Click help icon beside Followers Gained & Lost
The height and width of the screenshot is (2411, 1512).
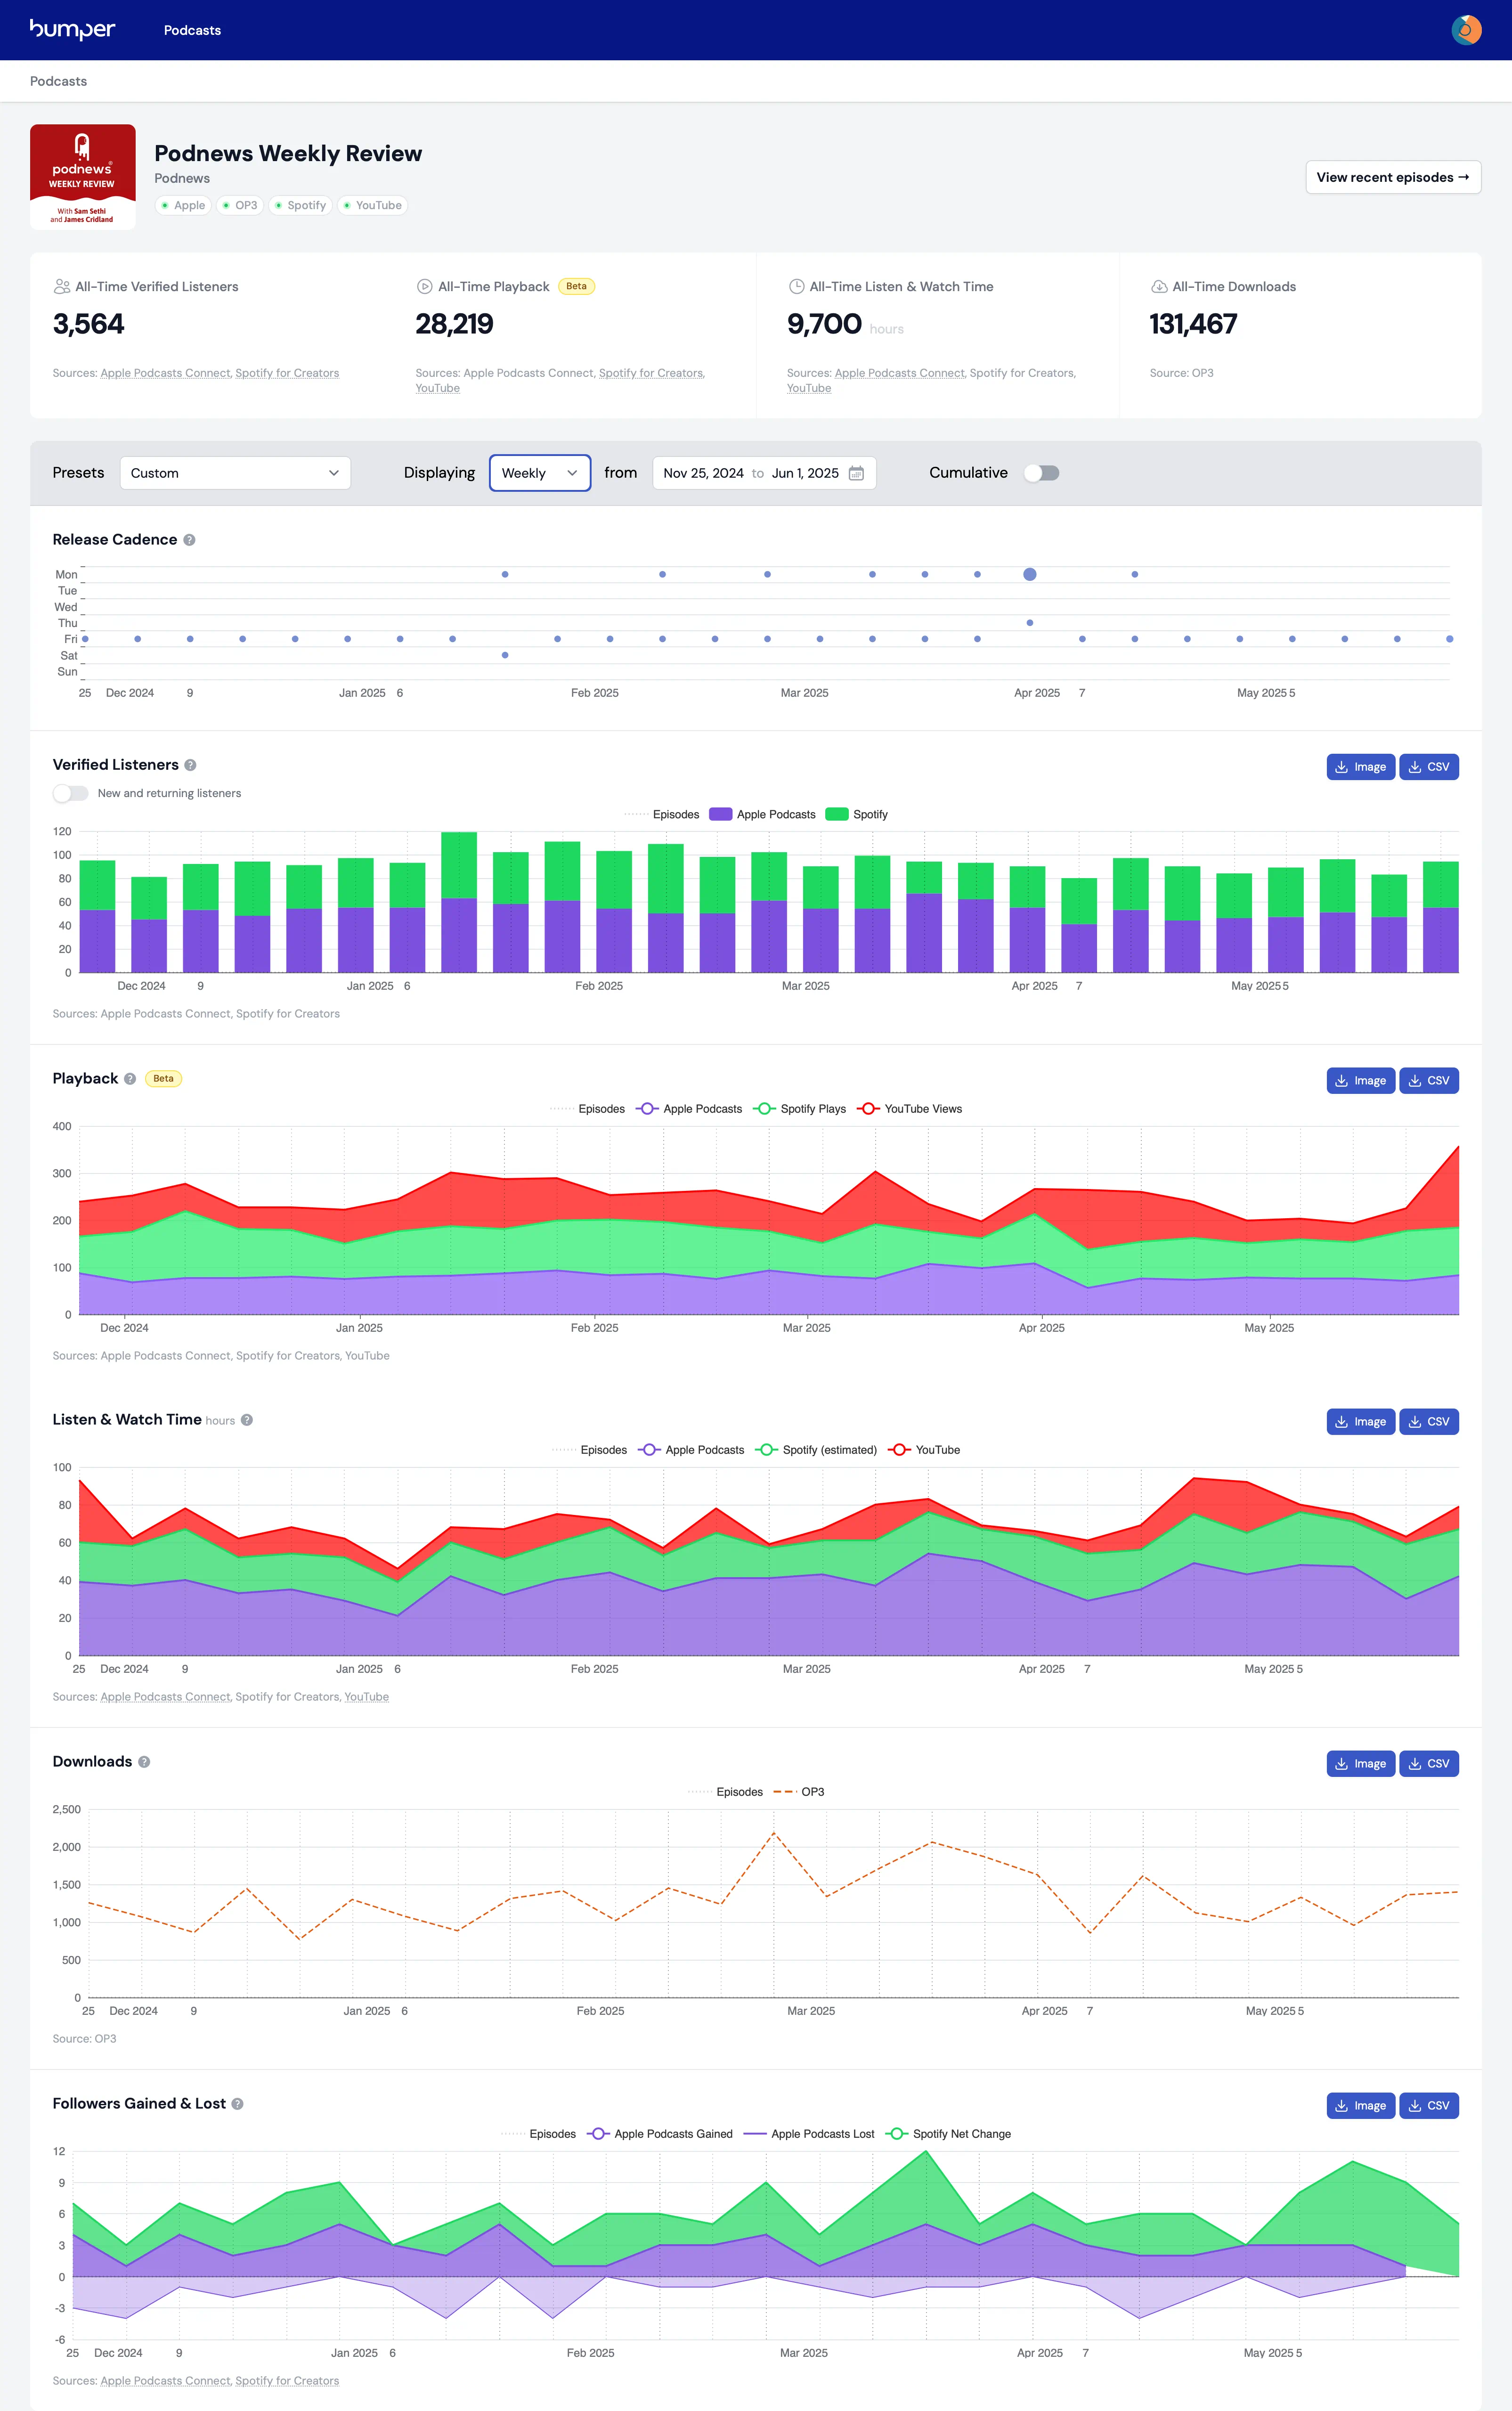(237, 2104)
